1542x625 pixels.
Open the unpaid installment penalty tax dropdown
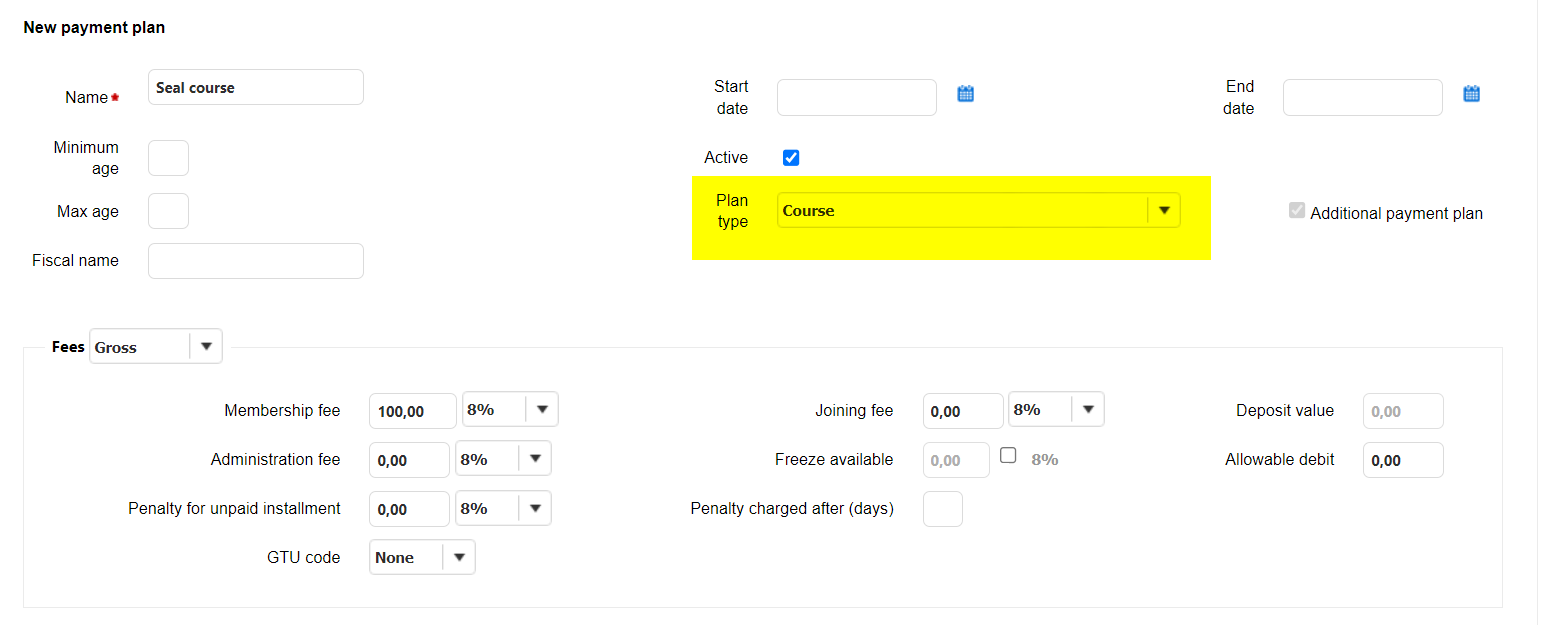pyautogui.click(x=534, y=508)
